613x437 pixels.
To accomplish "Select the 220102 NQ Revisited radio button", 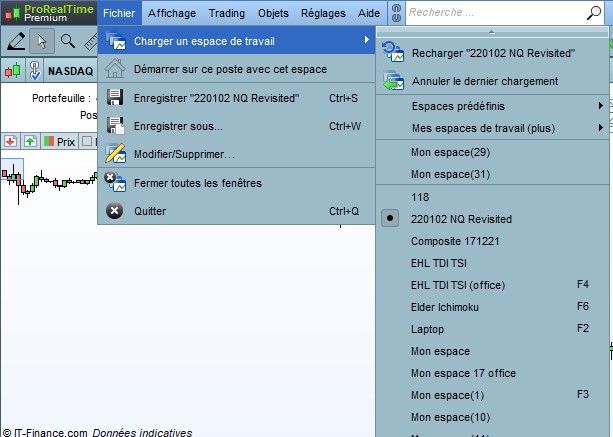I will point(390,218).
